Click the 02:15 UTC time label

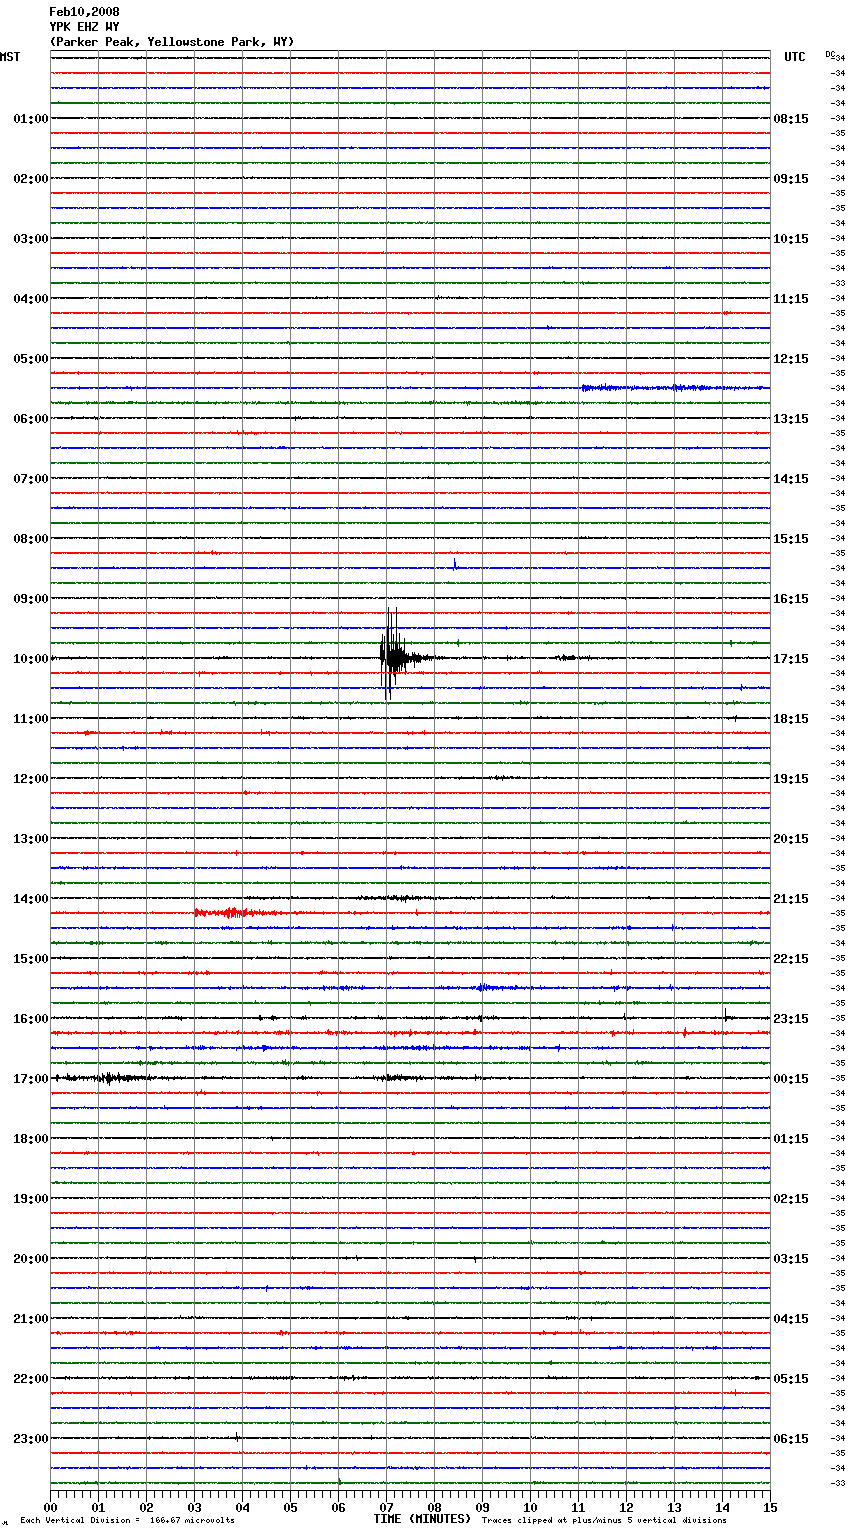tap(791, 1198)
